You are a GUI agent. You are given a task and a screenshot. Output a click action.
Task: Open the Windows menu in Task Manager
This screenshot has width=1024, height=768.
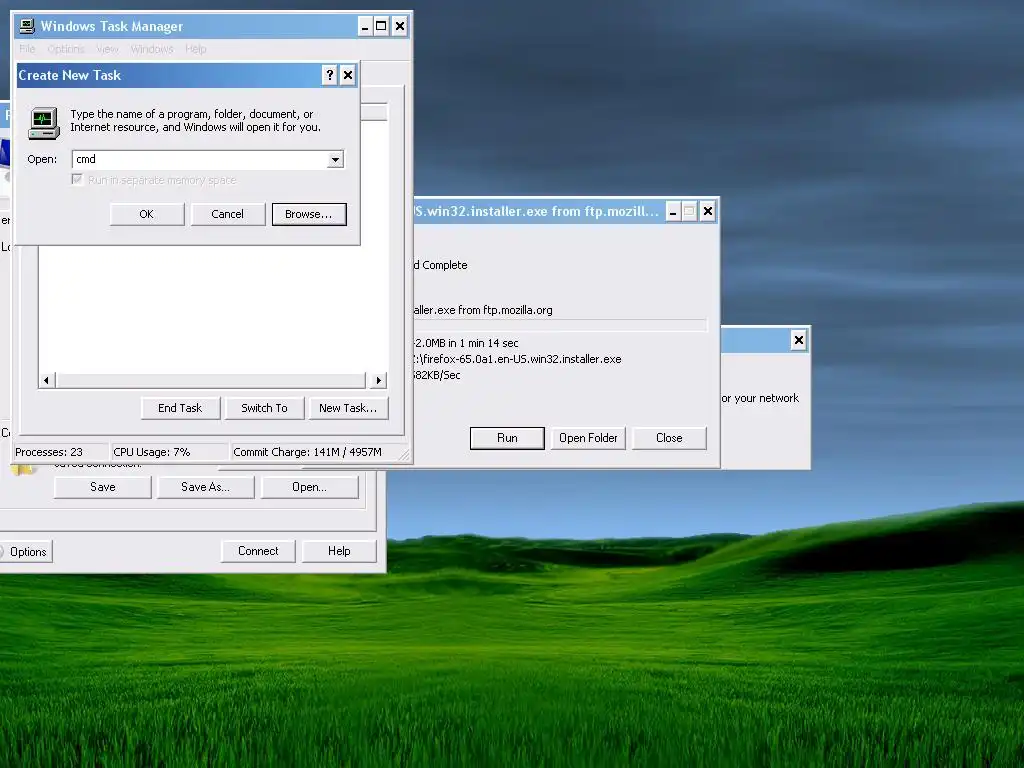point(152,49)
